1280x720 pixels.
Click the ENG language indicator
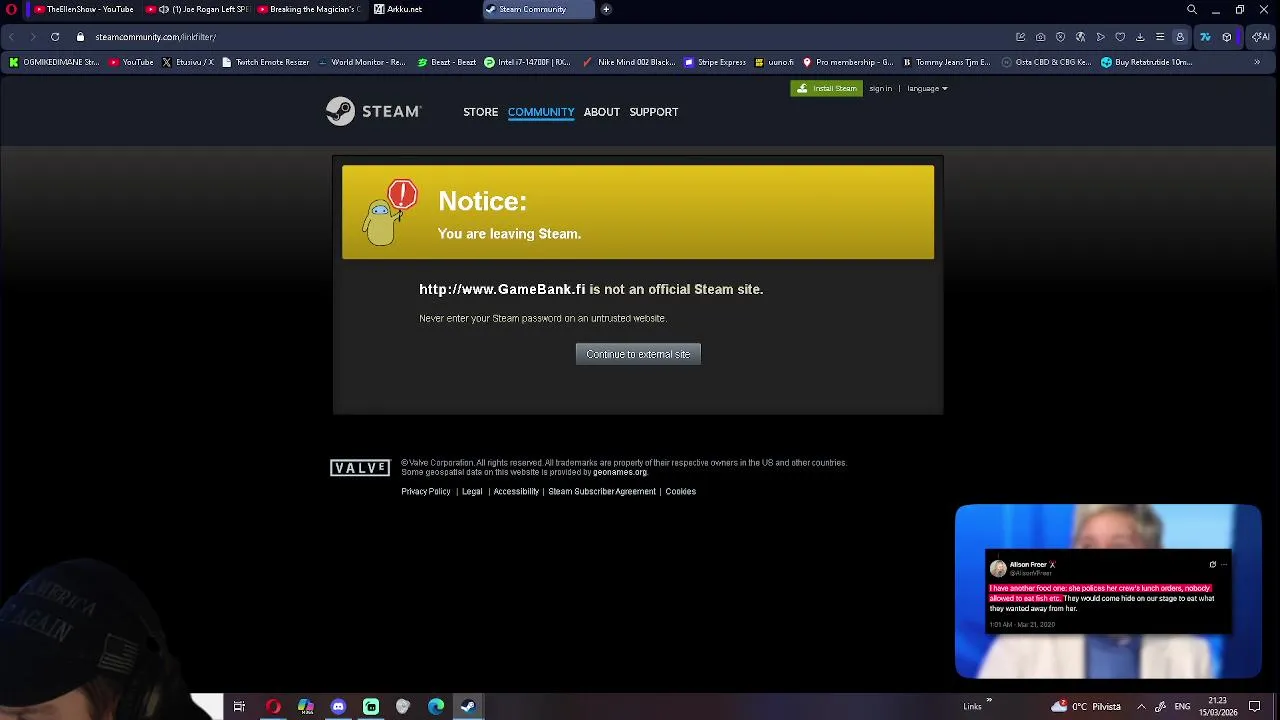pos(1182,707)
